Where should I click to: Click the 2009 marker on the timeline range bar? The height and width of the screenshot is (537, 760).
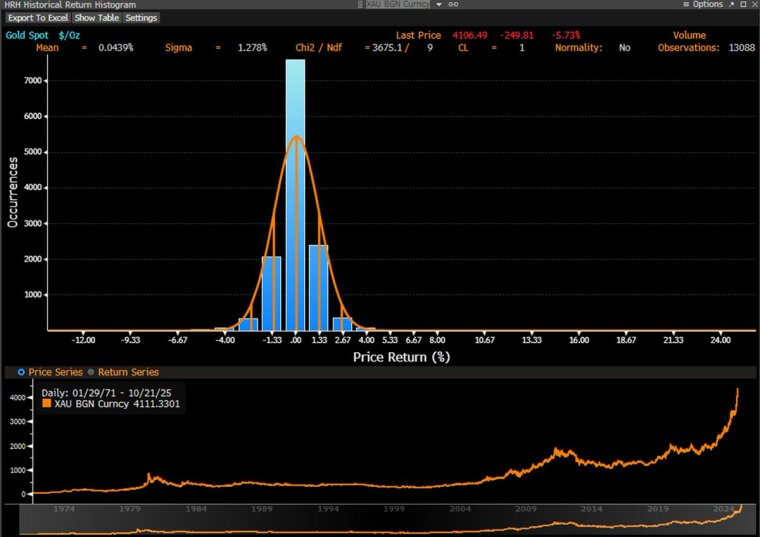[x=526, y=508]
